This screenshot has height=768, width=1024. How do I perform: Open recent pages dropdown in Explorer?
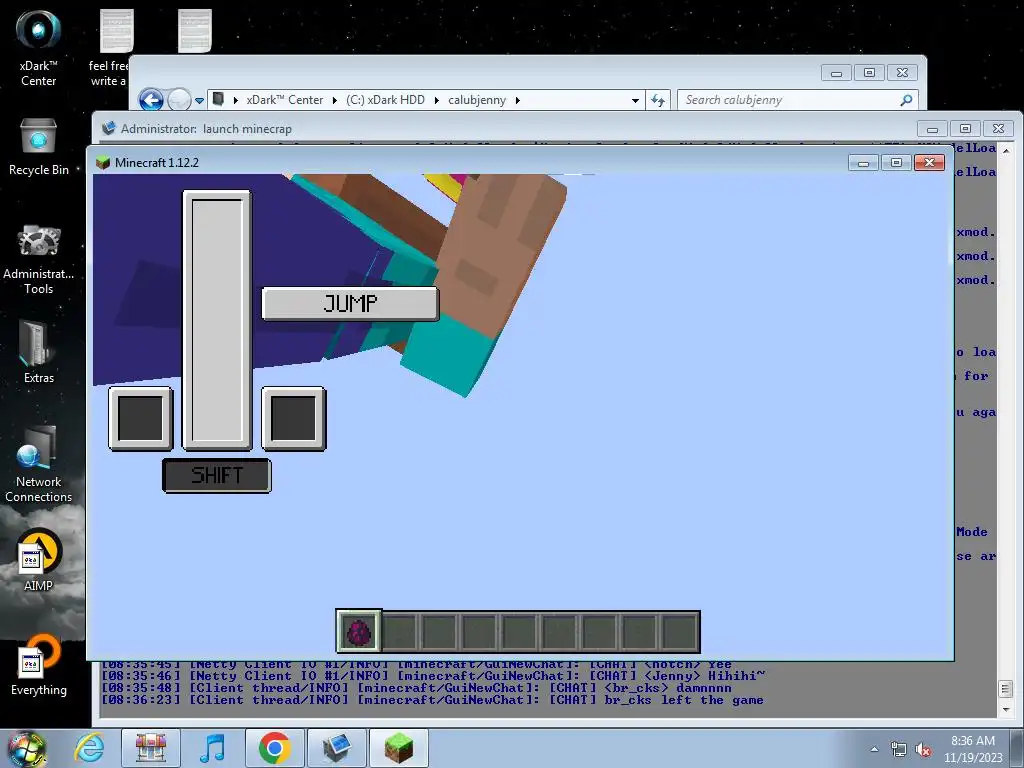pyautogui.click(x=199, y=101)
